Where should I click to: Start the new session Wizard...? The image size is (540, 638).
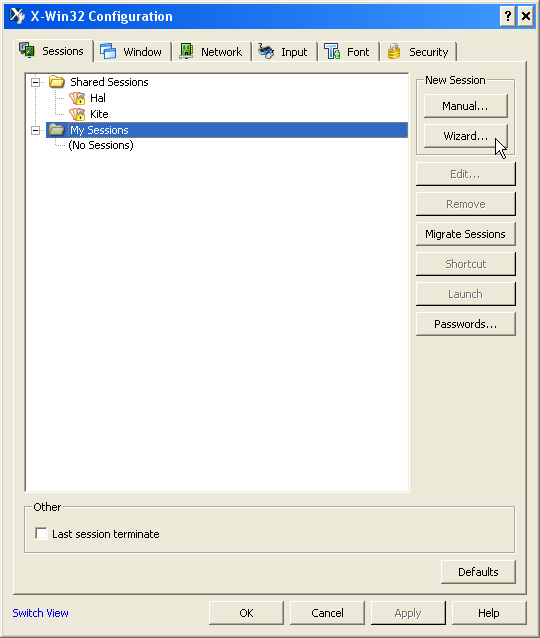click(466, 136)
